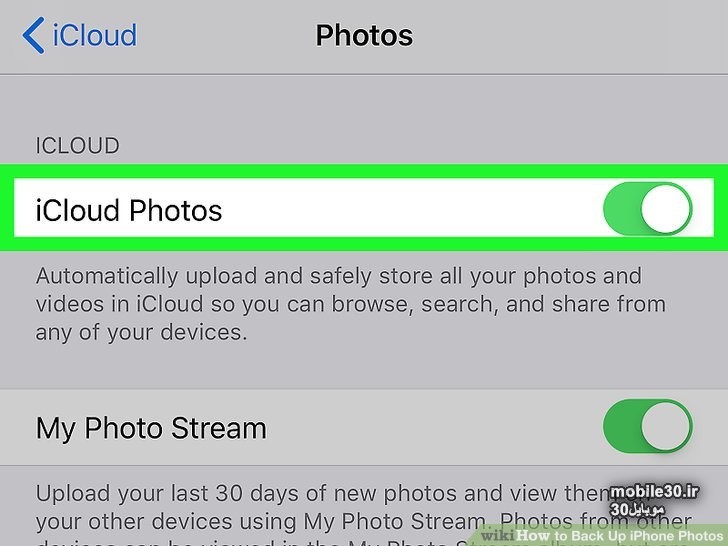Click the bright green highlight border
The image size is (728, 546).
point(364,171)
